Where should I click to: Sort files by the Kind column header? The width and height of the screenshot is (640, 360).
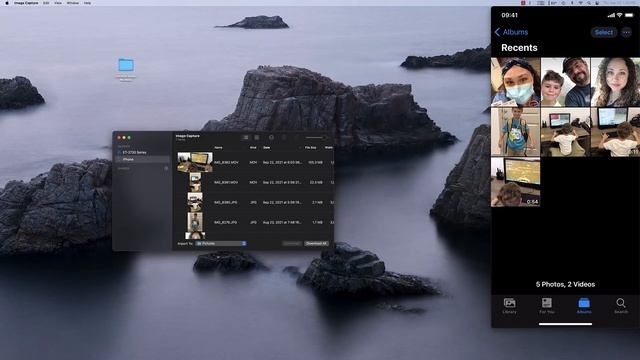[253, 147]
